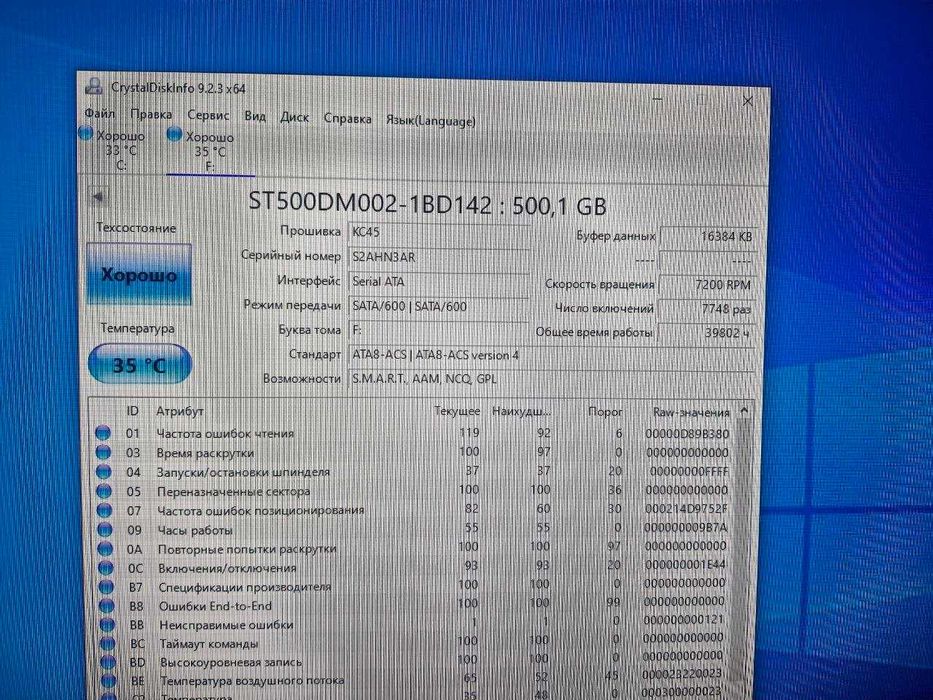933x700 pixels.
Task: Select the Запуски/остановки шпинделя row
Action: tap(412, 472)
